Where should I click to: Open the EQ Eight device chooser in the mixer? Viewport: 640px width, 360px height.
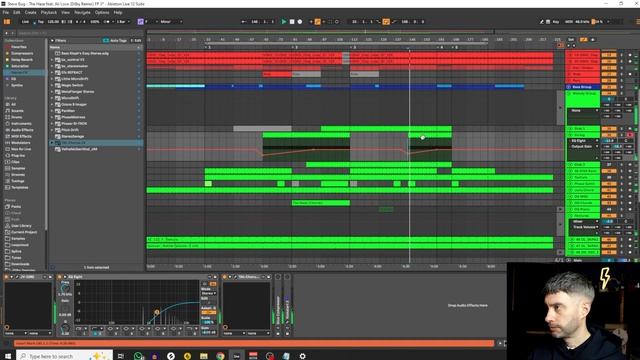click(584, 141)
